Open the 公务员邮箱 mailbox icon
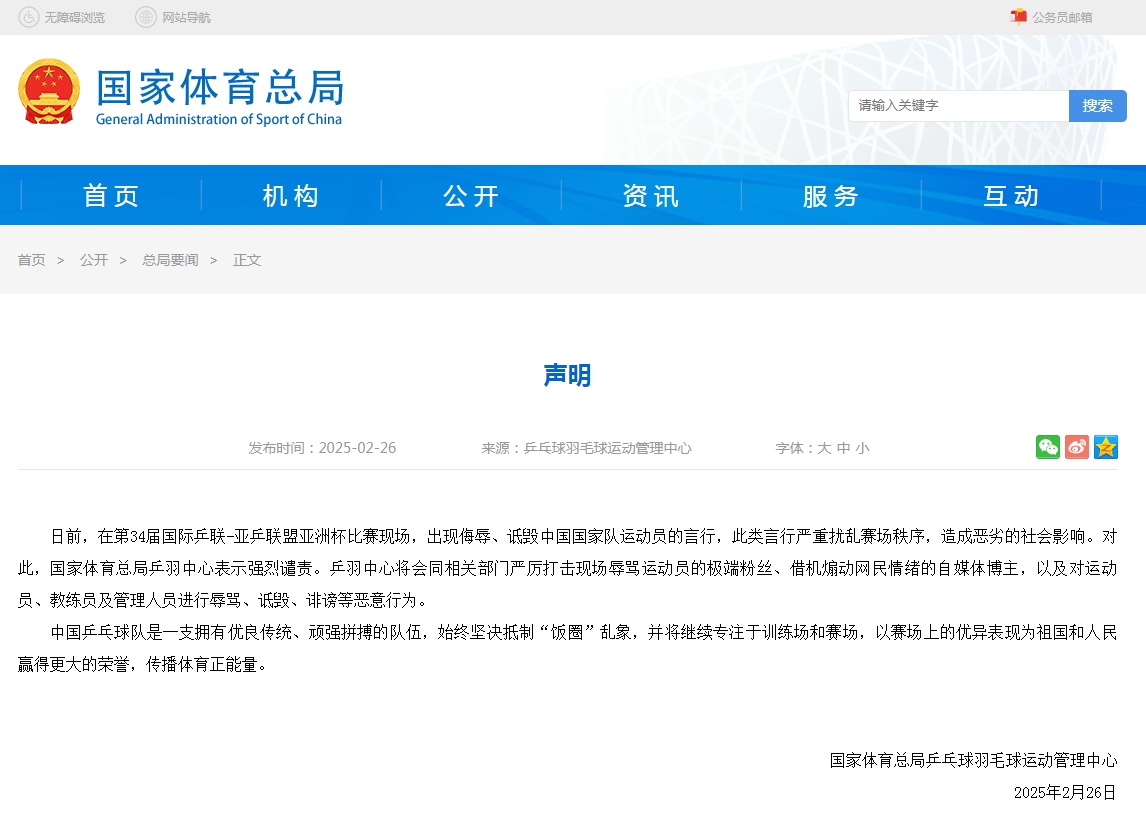 coord(1019,16)
